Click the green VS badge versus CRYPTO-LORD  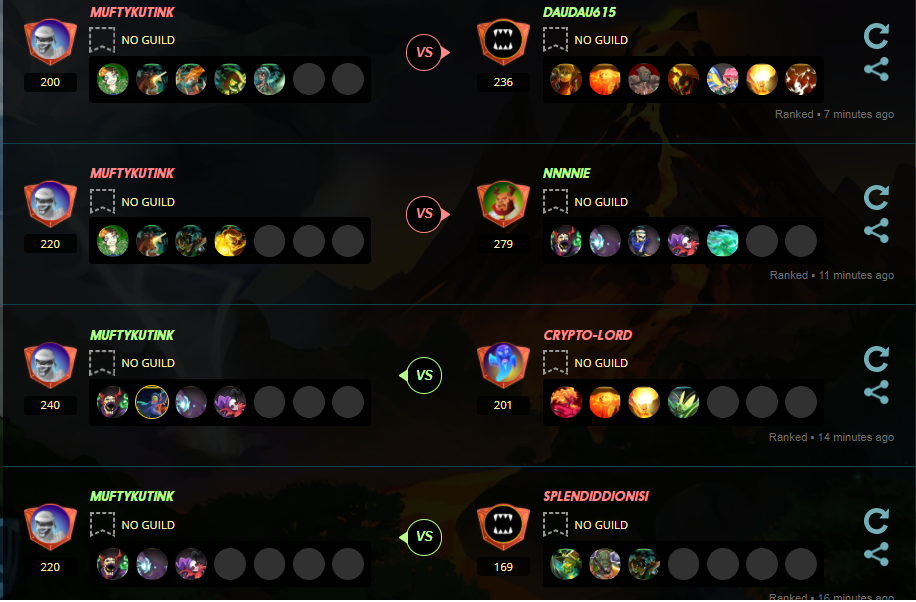[422, 375]
